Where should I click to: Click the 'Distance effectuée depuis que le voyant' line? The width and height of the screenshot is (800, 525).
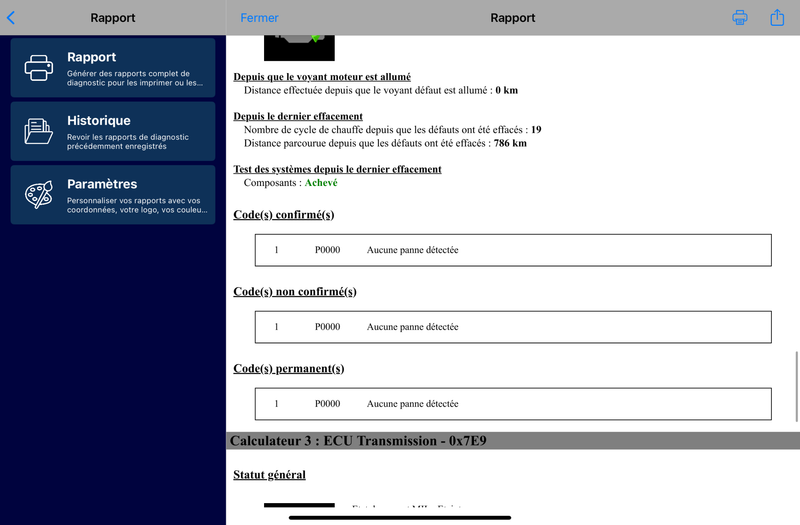pos(381,90)
